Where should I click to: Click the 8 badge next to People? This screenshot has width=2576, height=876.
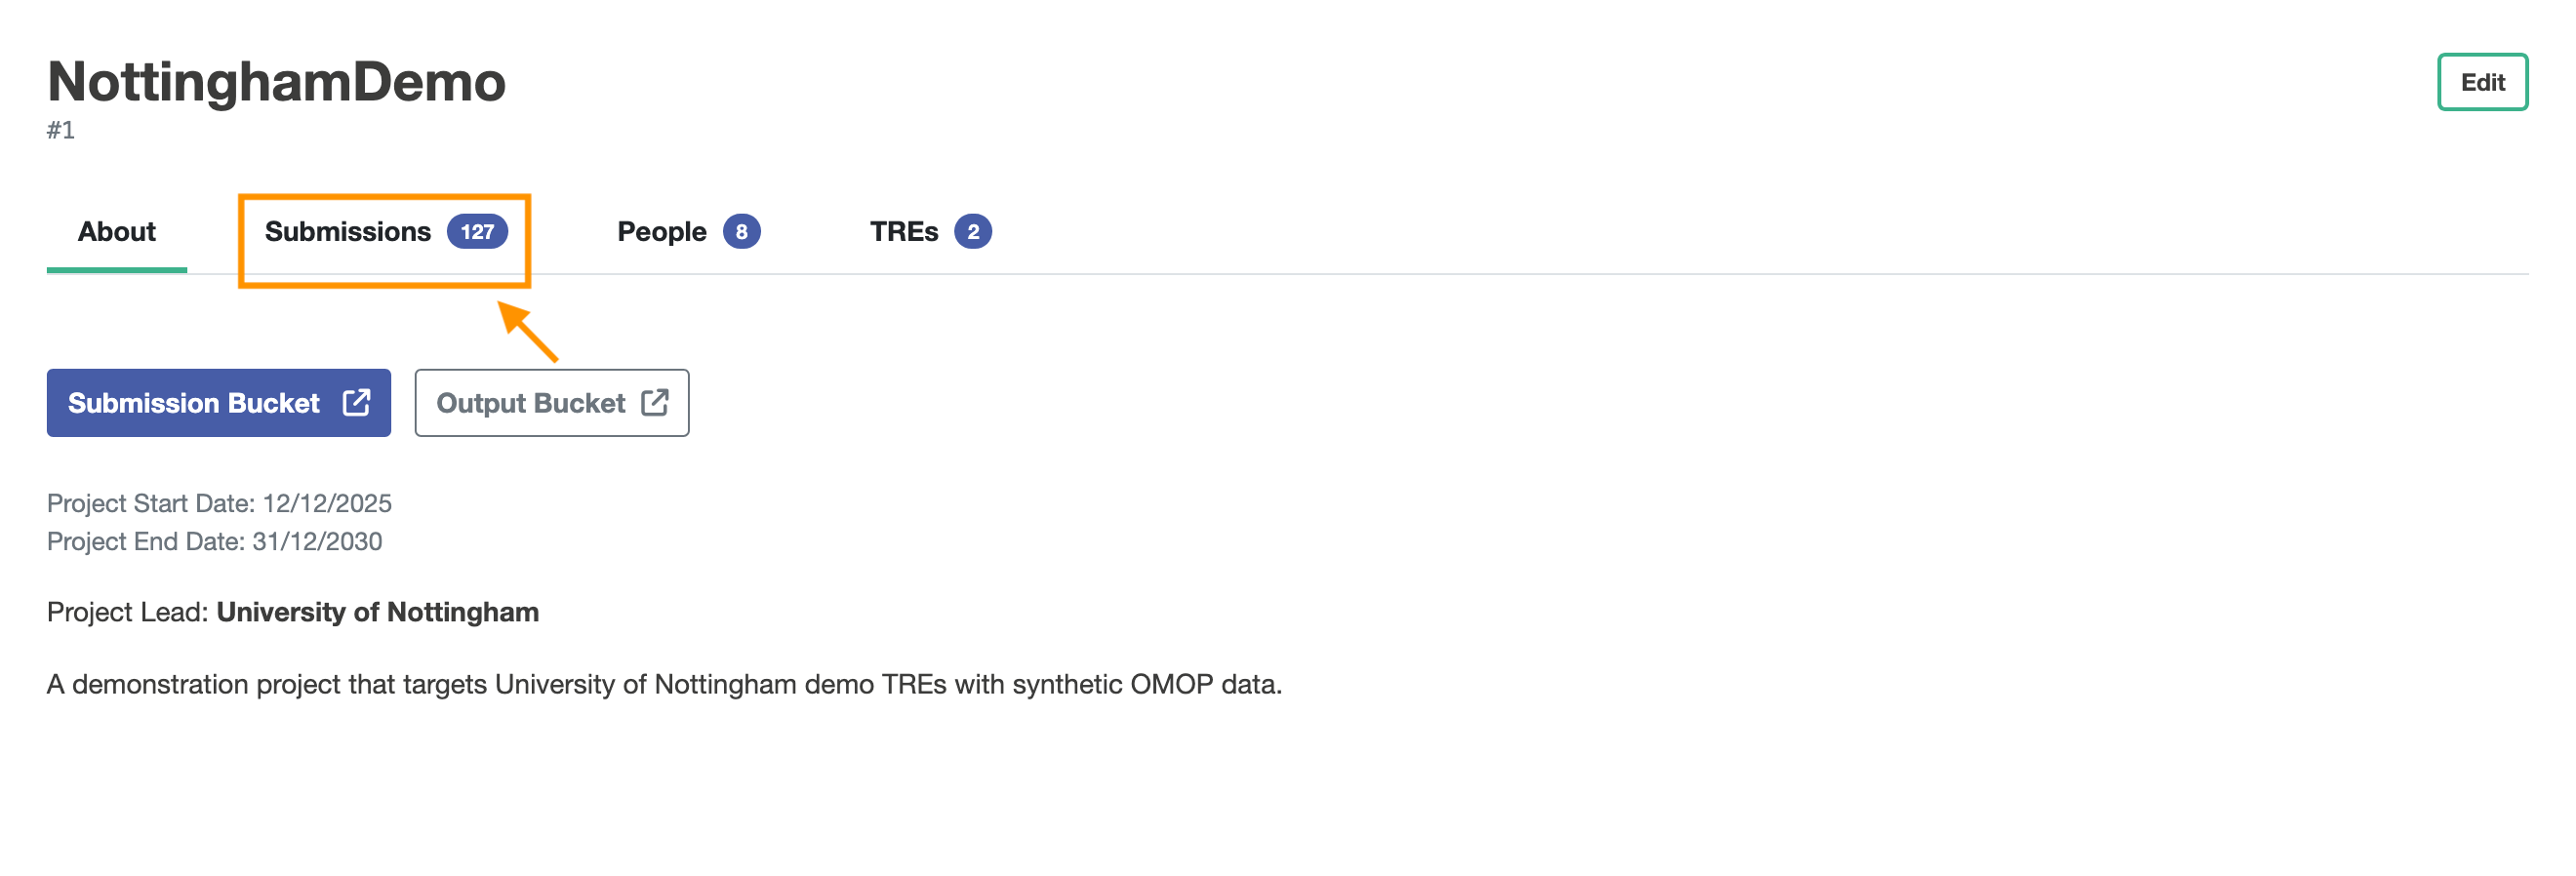pos(741,231)
